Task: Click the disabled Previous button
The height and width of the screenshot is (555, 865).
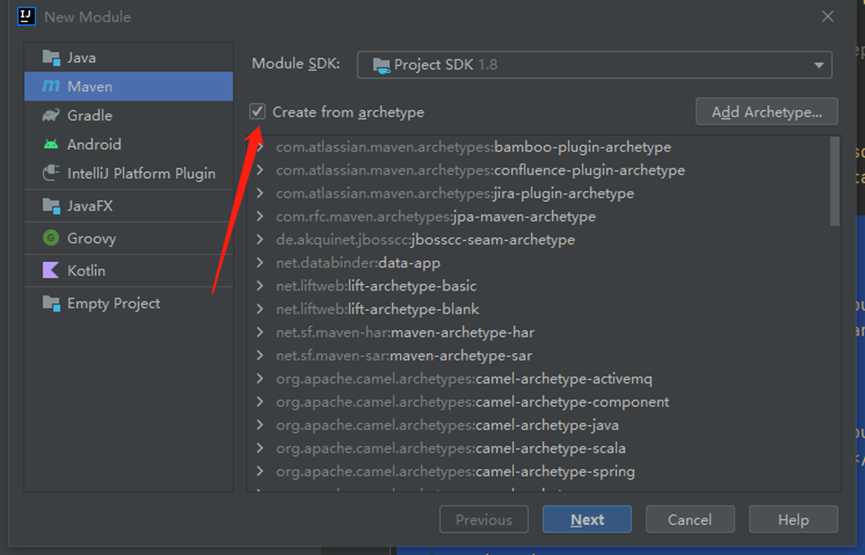Action: tap(484, 519)
